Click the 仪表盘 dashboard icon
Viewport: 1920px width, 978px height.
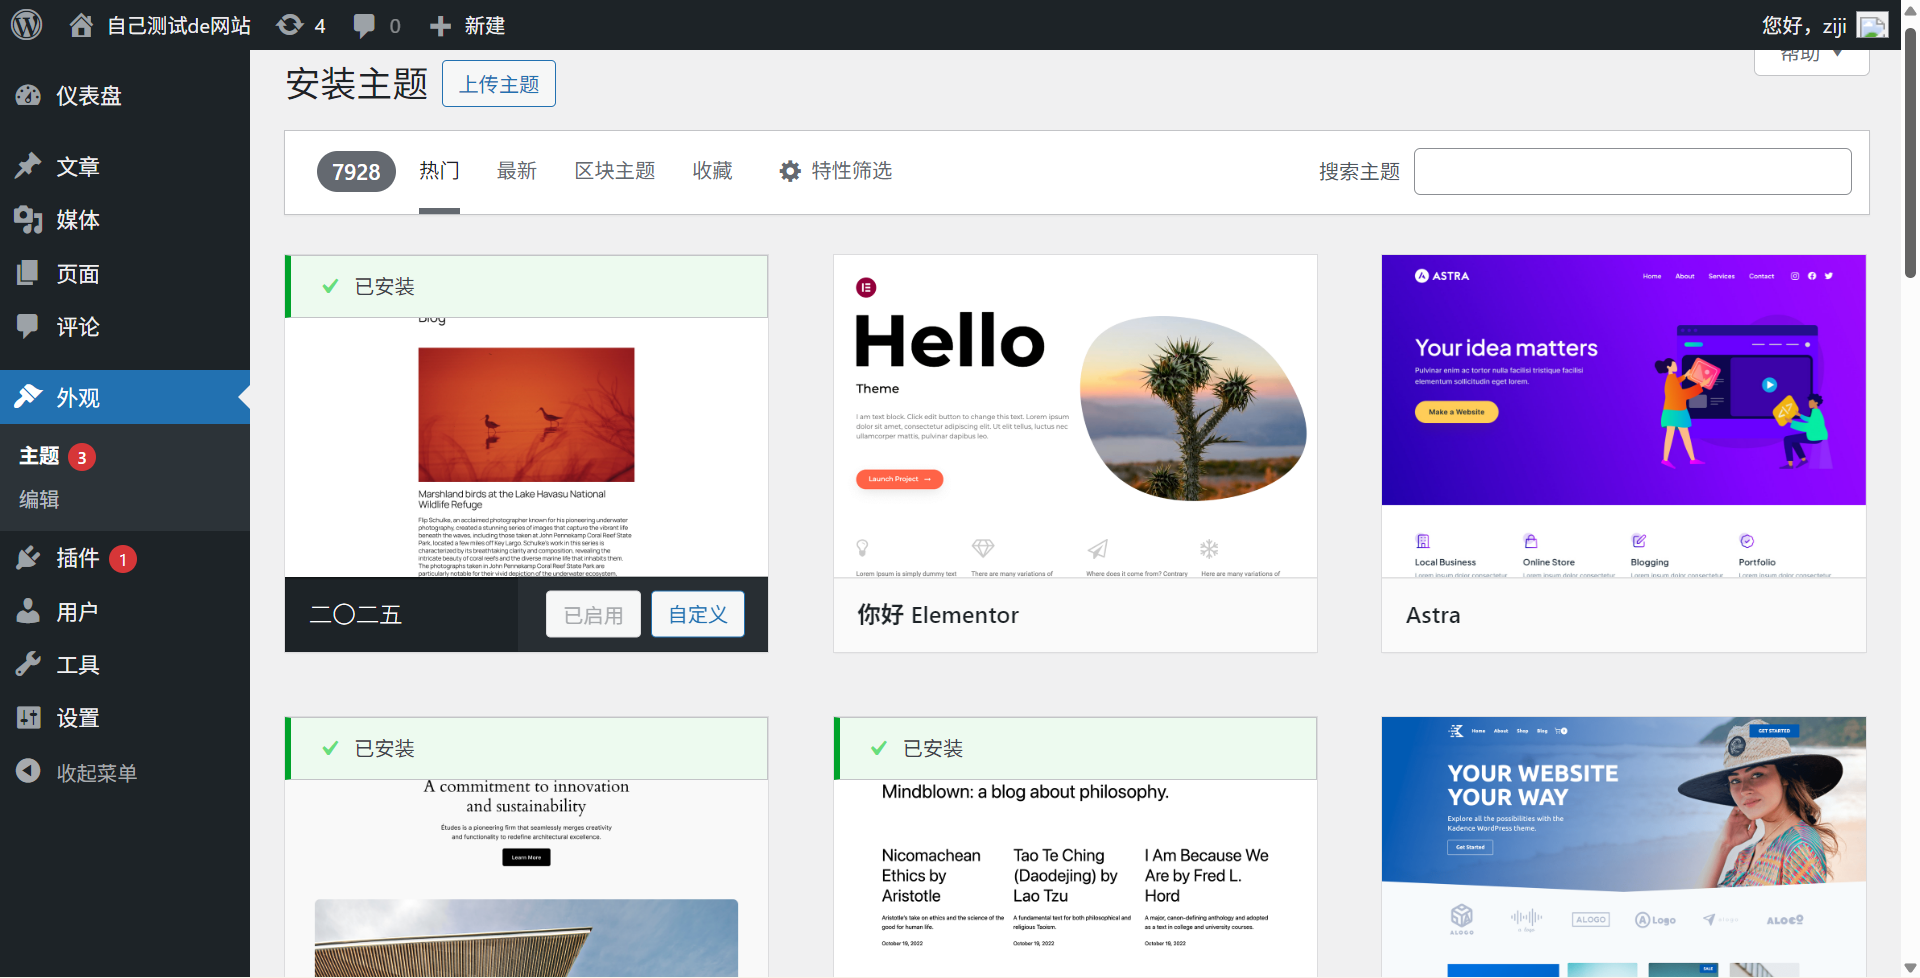coord(28,96)
